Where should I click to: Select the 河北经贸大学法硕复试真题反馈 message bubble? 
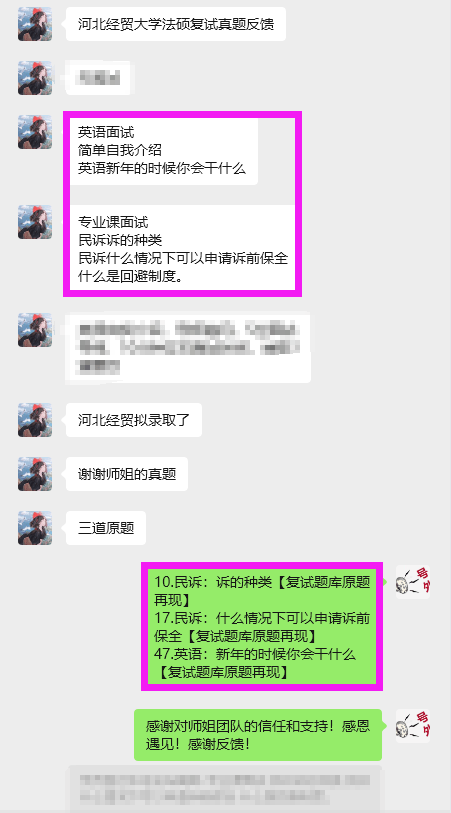176,24
